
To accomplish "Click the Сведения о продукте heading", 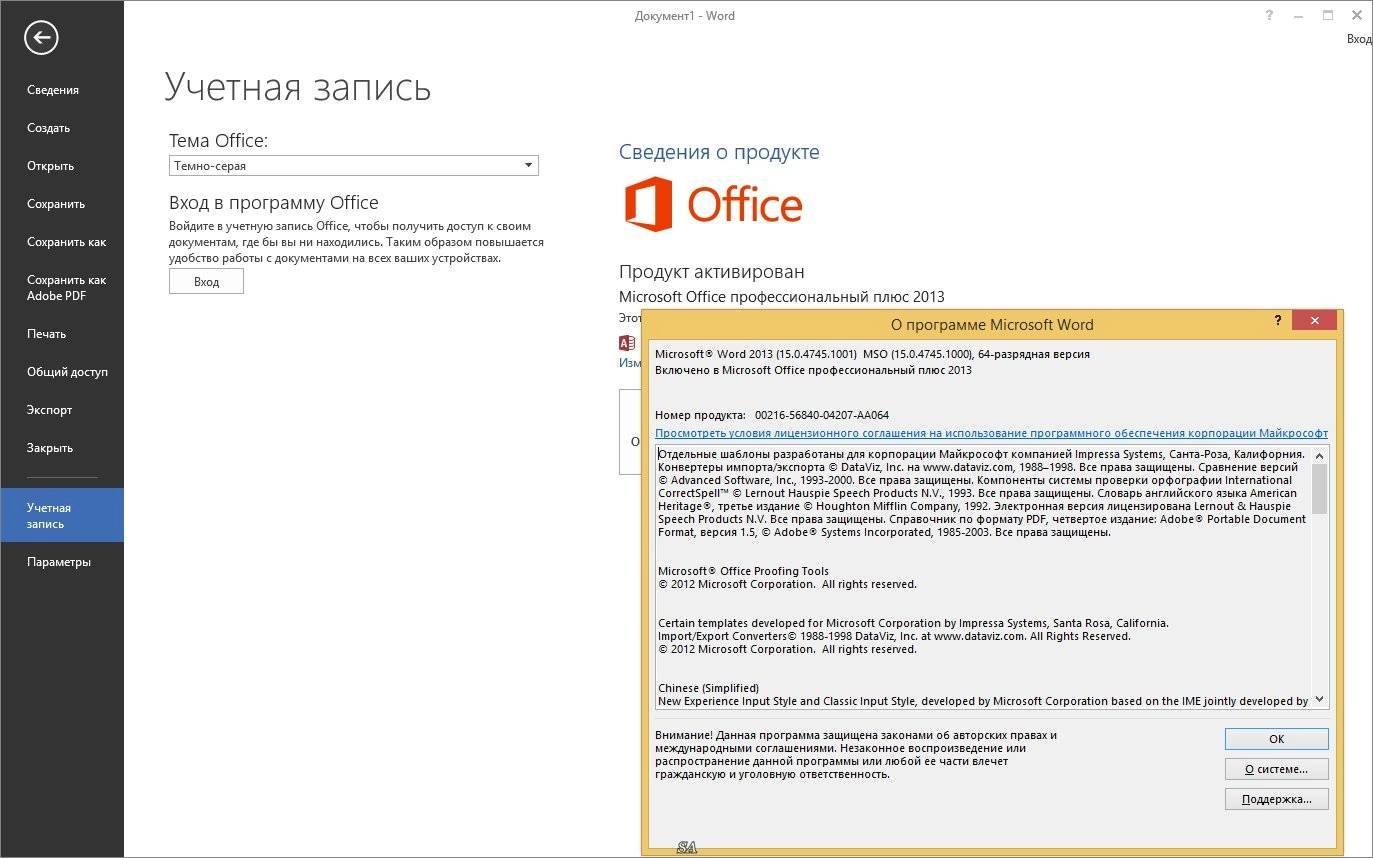I will click(719, 152).
